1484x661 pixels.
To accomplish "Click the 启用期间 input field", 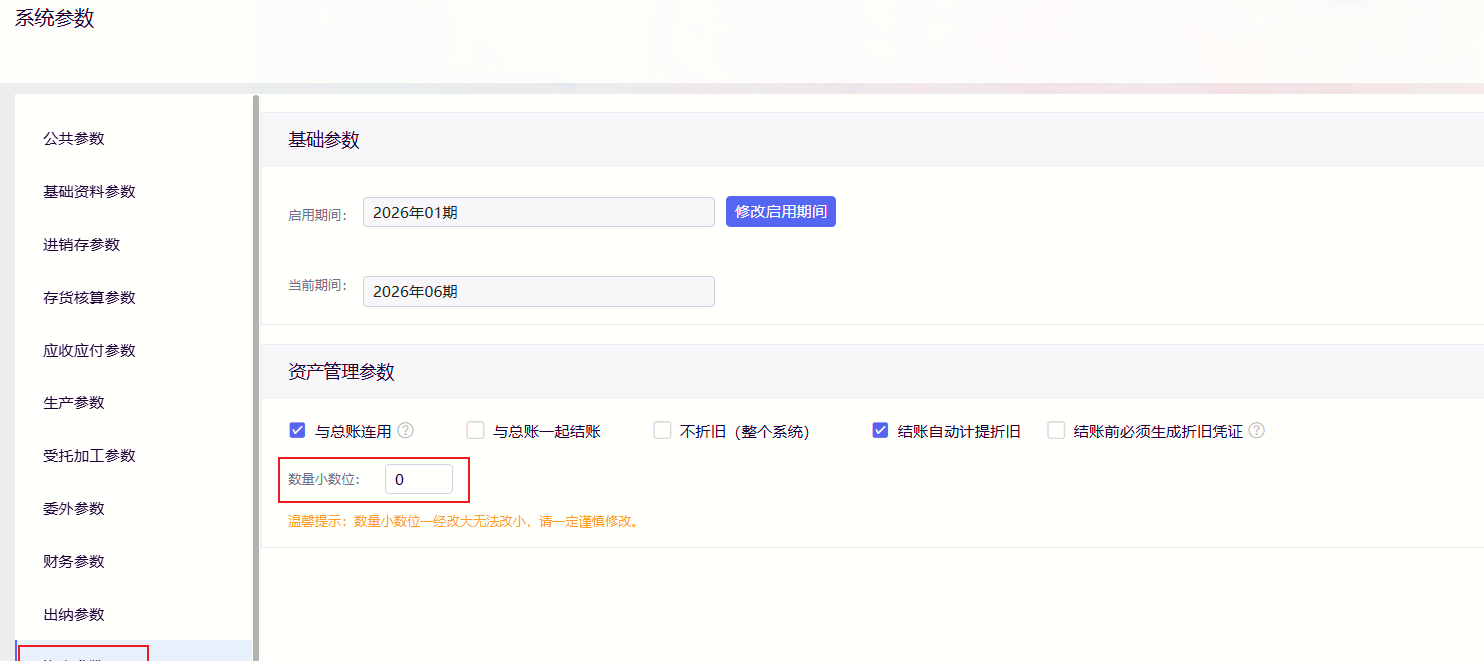I will [x=539, y=212].
